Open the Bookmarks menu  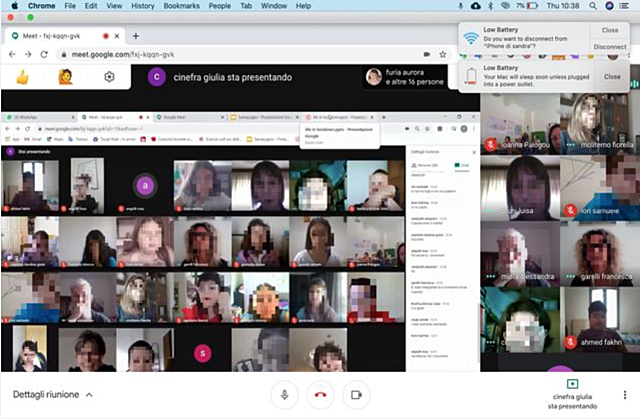(182, 6)
